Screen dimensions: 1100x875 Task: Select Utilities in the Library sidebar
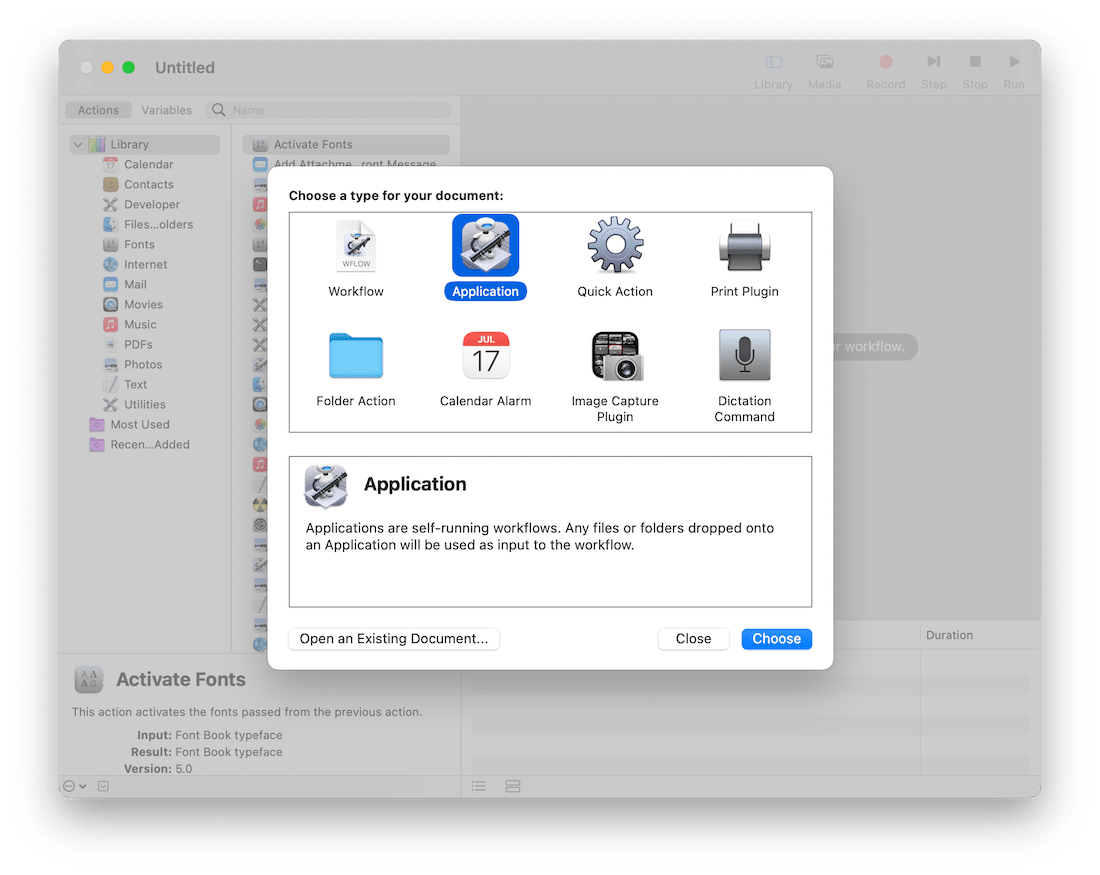pos(145,405)
